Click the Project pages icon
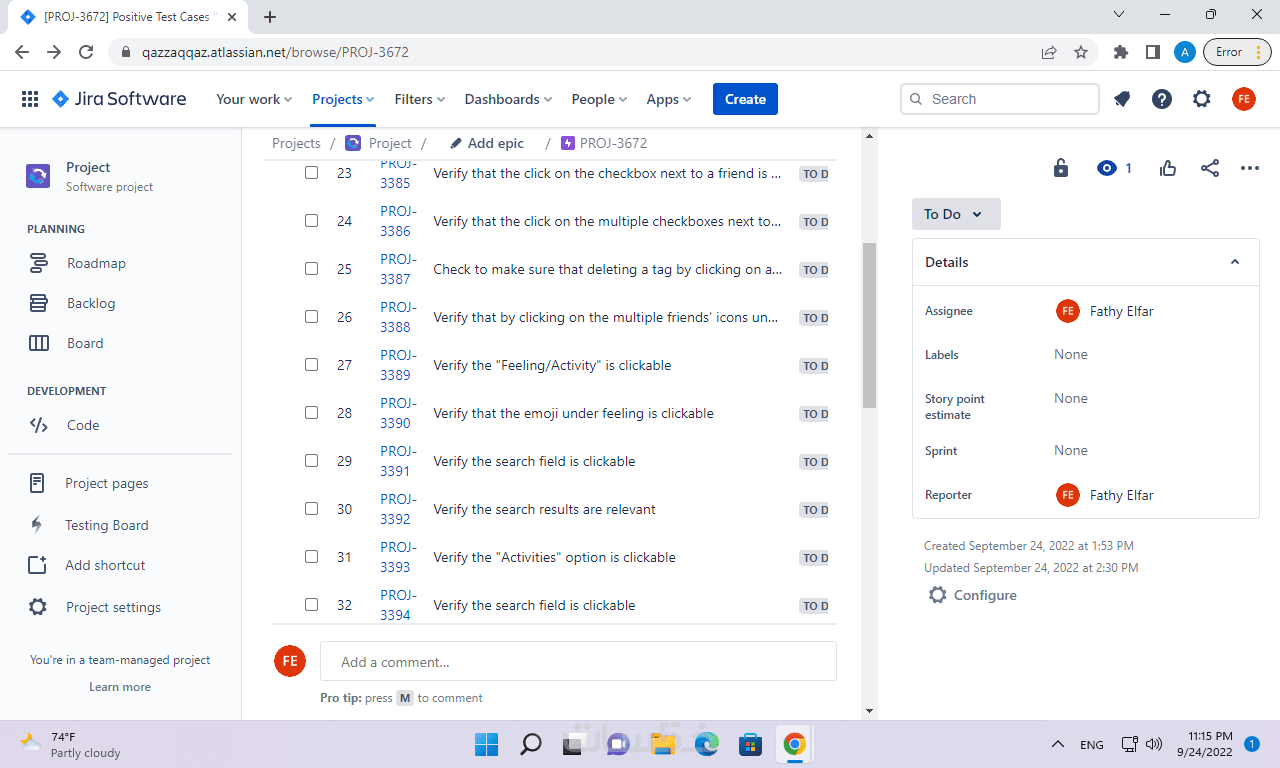This screenshot has height=768, width=1280. pos(37,483)
